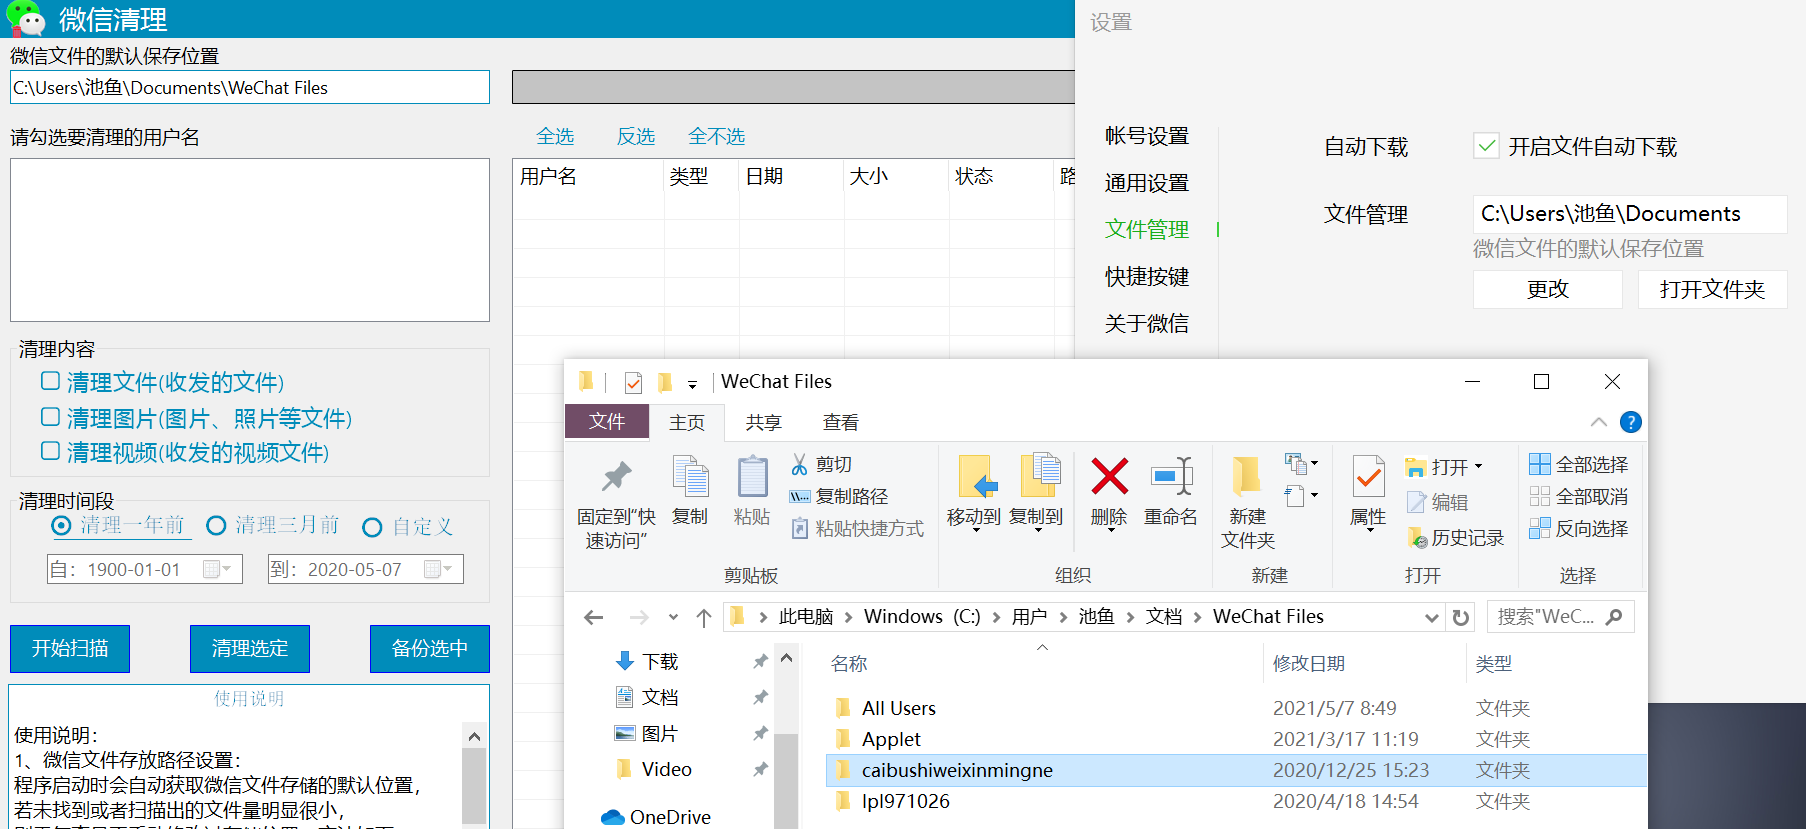1806x829 pixels.
Task: Click the Rename icon in ribbon
Action: [x=1170, y=478]
